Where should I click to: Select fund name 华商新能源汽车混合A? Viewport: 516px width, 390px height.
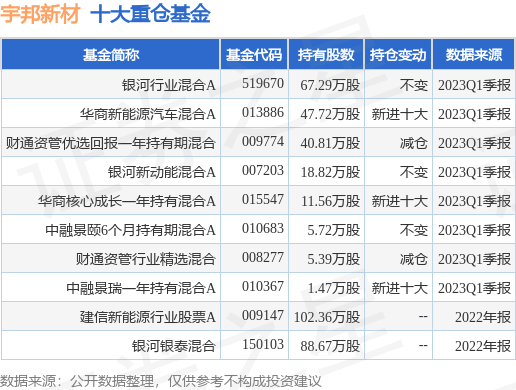148,114
